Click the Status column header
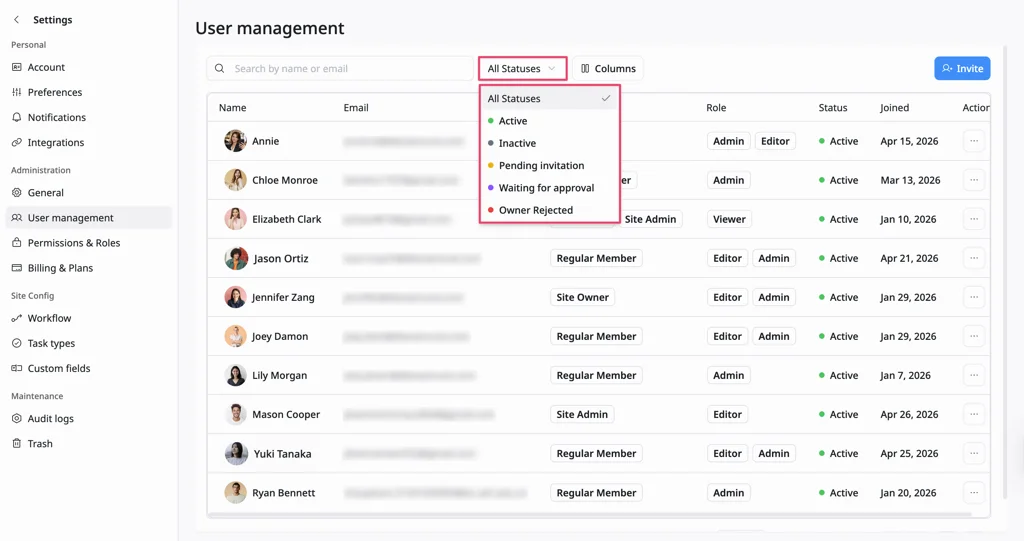 pyautogui.click(x=833, y=108)
